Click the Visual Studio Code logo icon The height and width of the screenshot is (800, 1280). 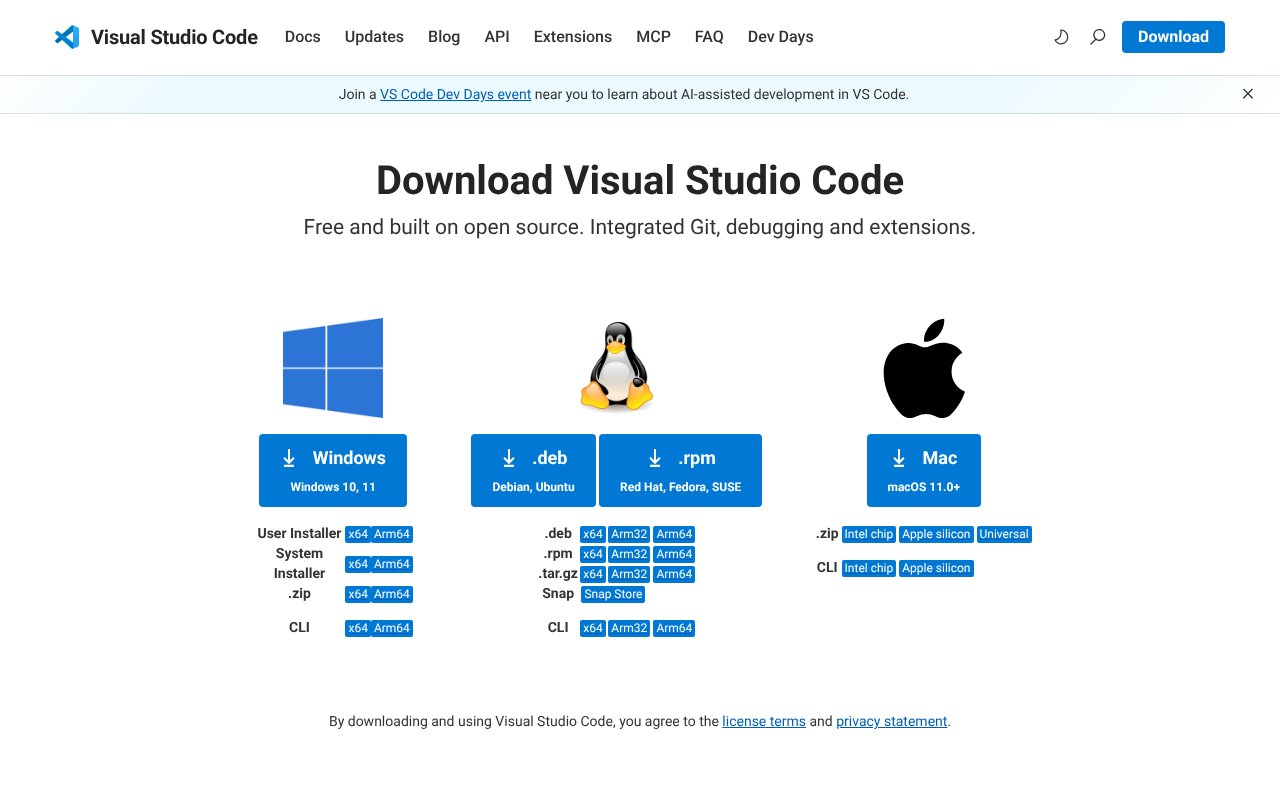coord(67,37)
